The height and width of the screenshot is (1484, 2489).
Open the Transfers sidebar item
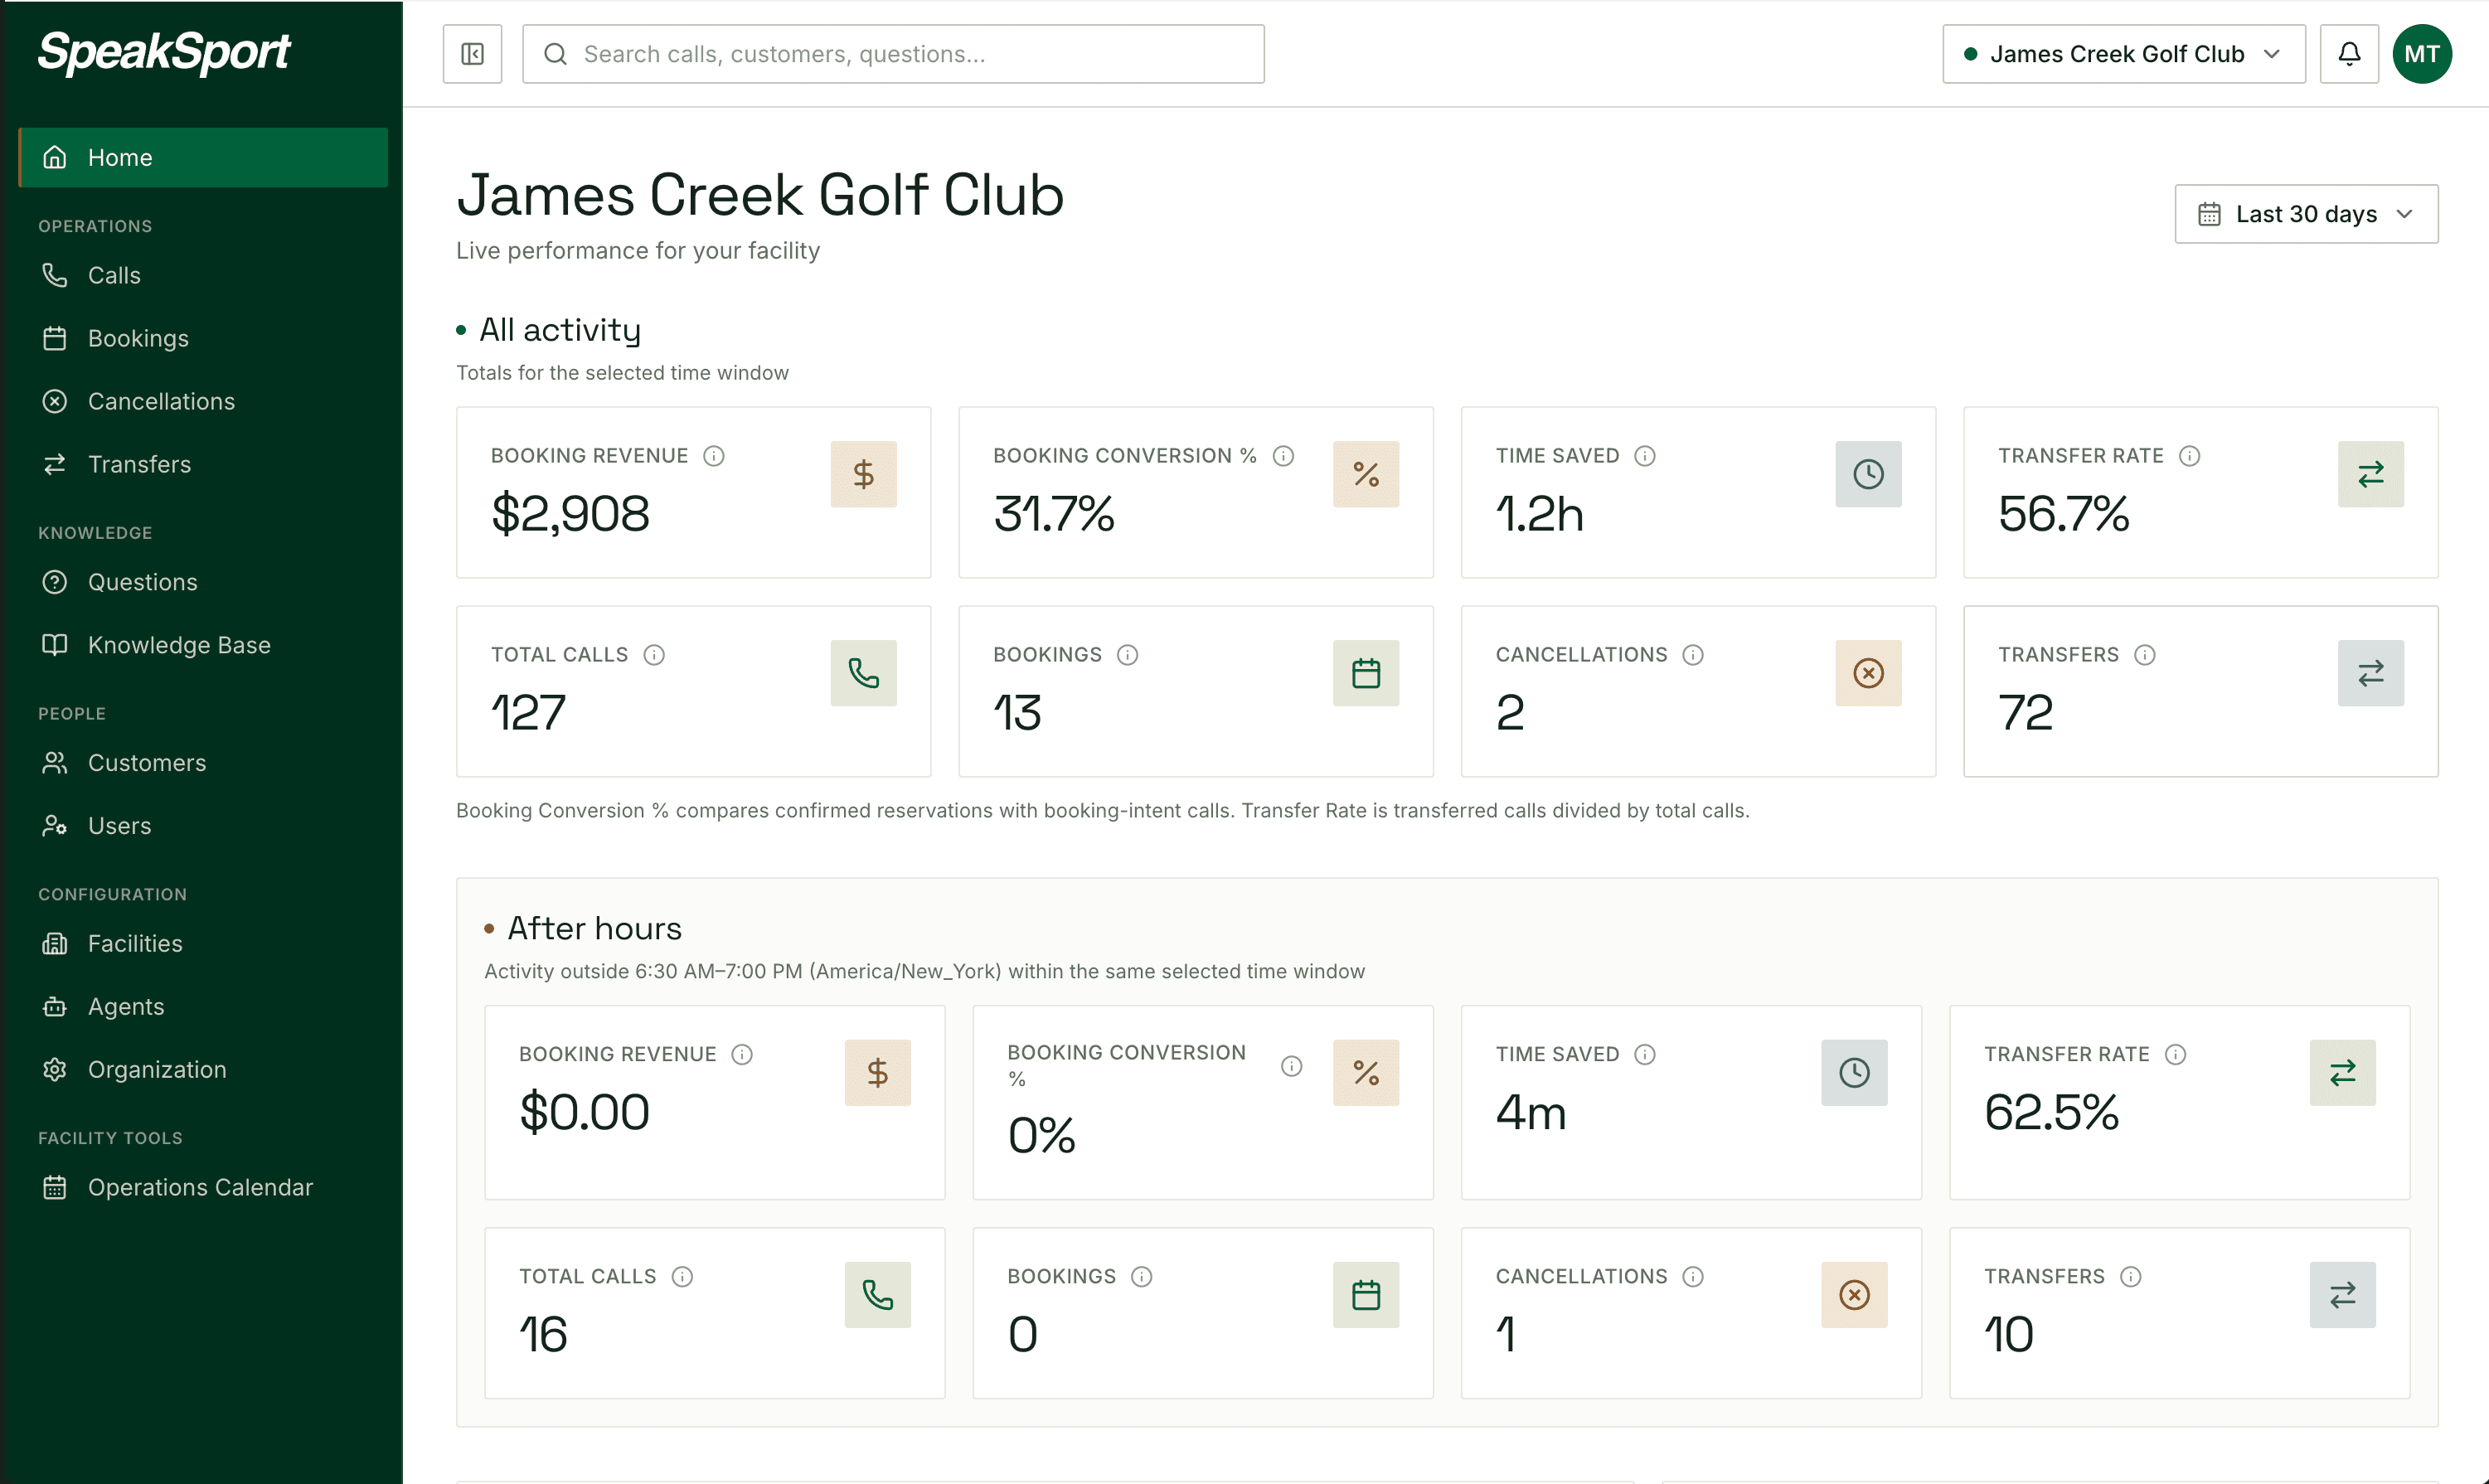203,464
